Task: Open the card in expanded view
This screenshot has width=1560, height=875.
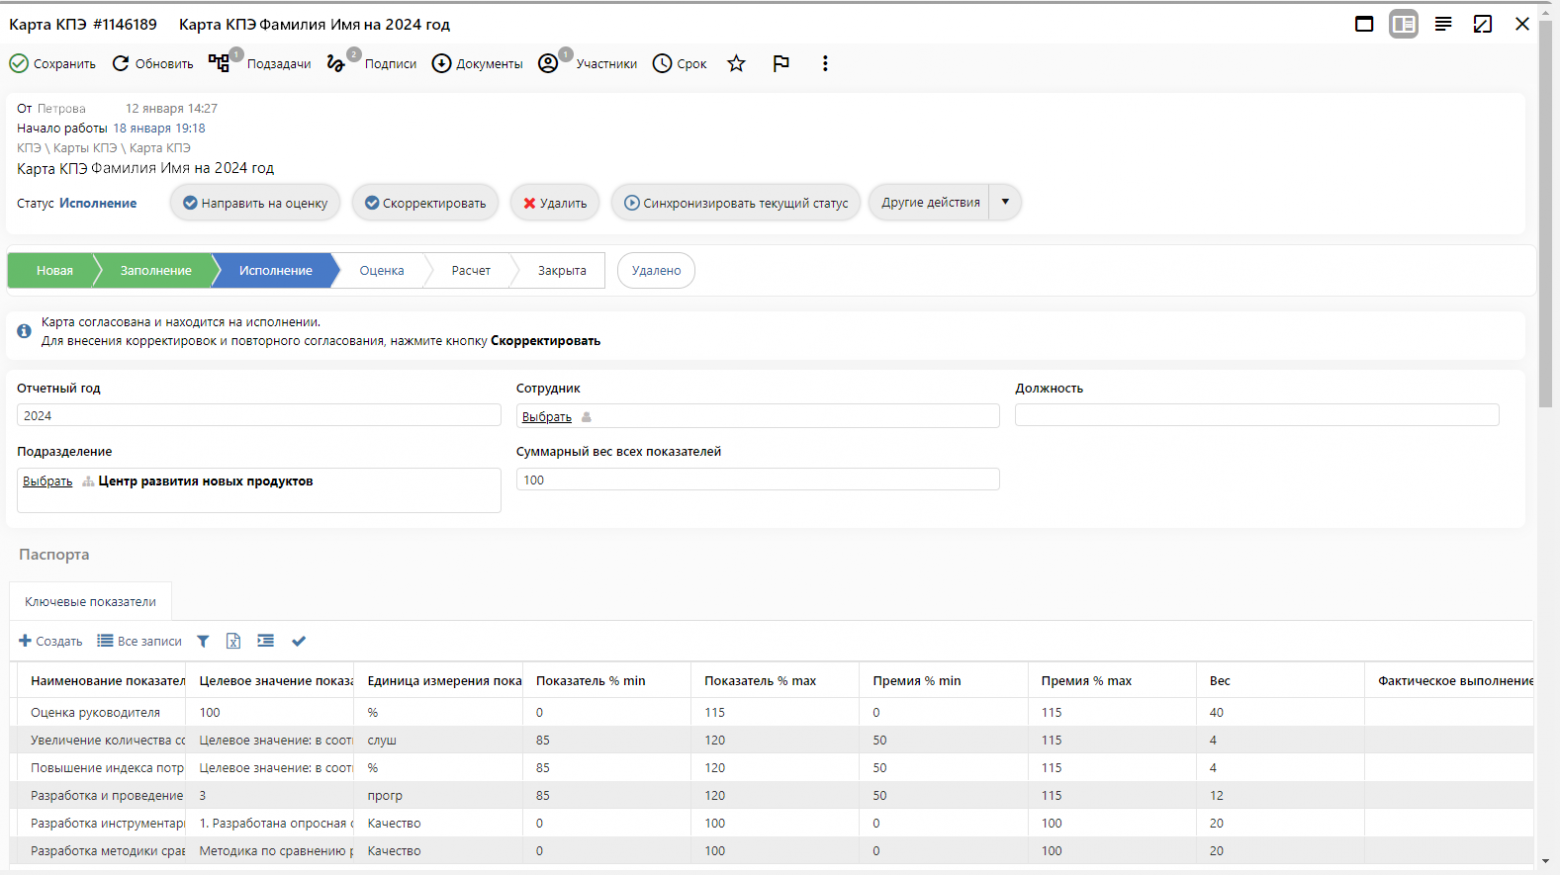Action: [1483, 24]
